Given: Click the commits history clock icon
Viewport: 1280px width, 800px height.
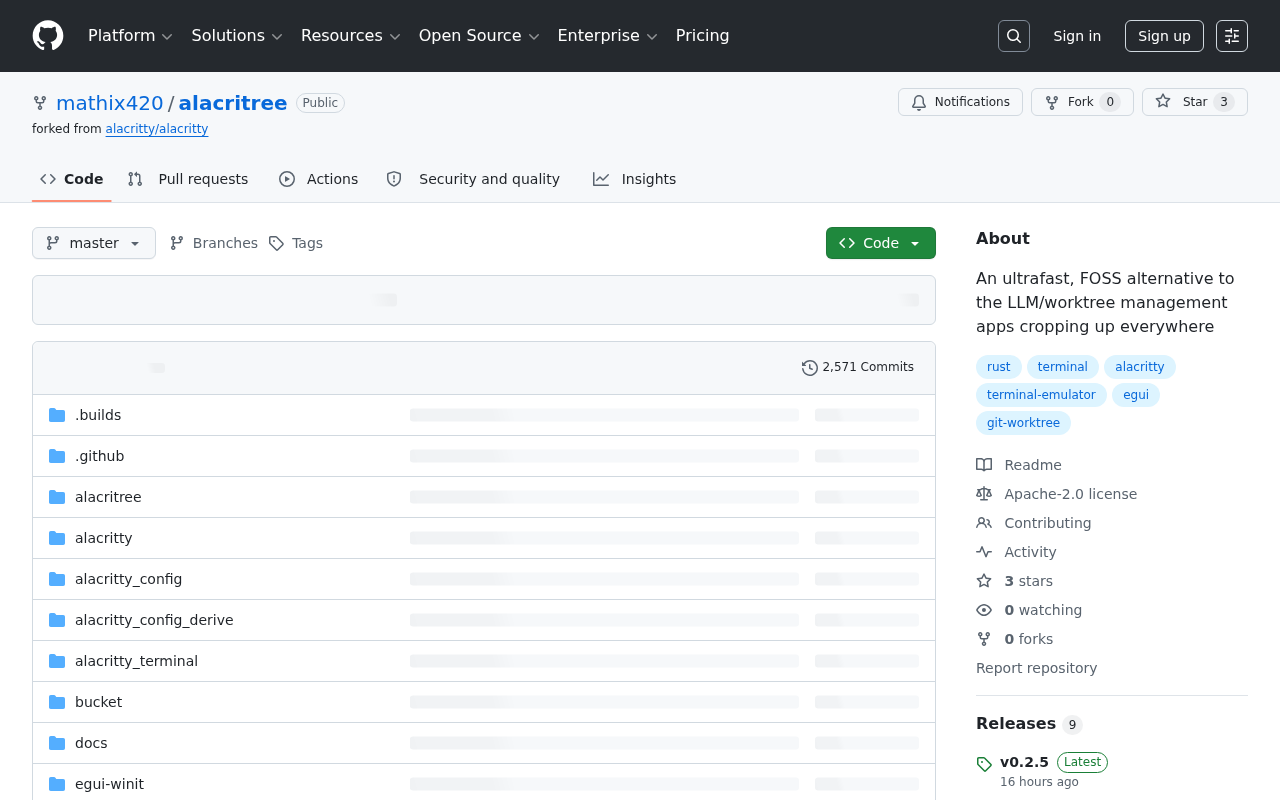Looking at the screenshot, I should (x=810, y=368).
